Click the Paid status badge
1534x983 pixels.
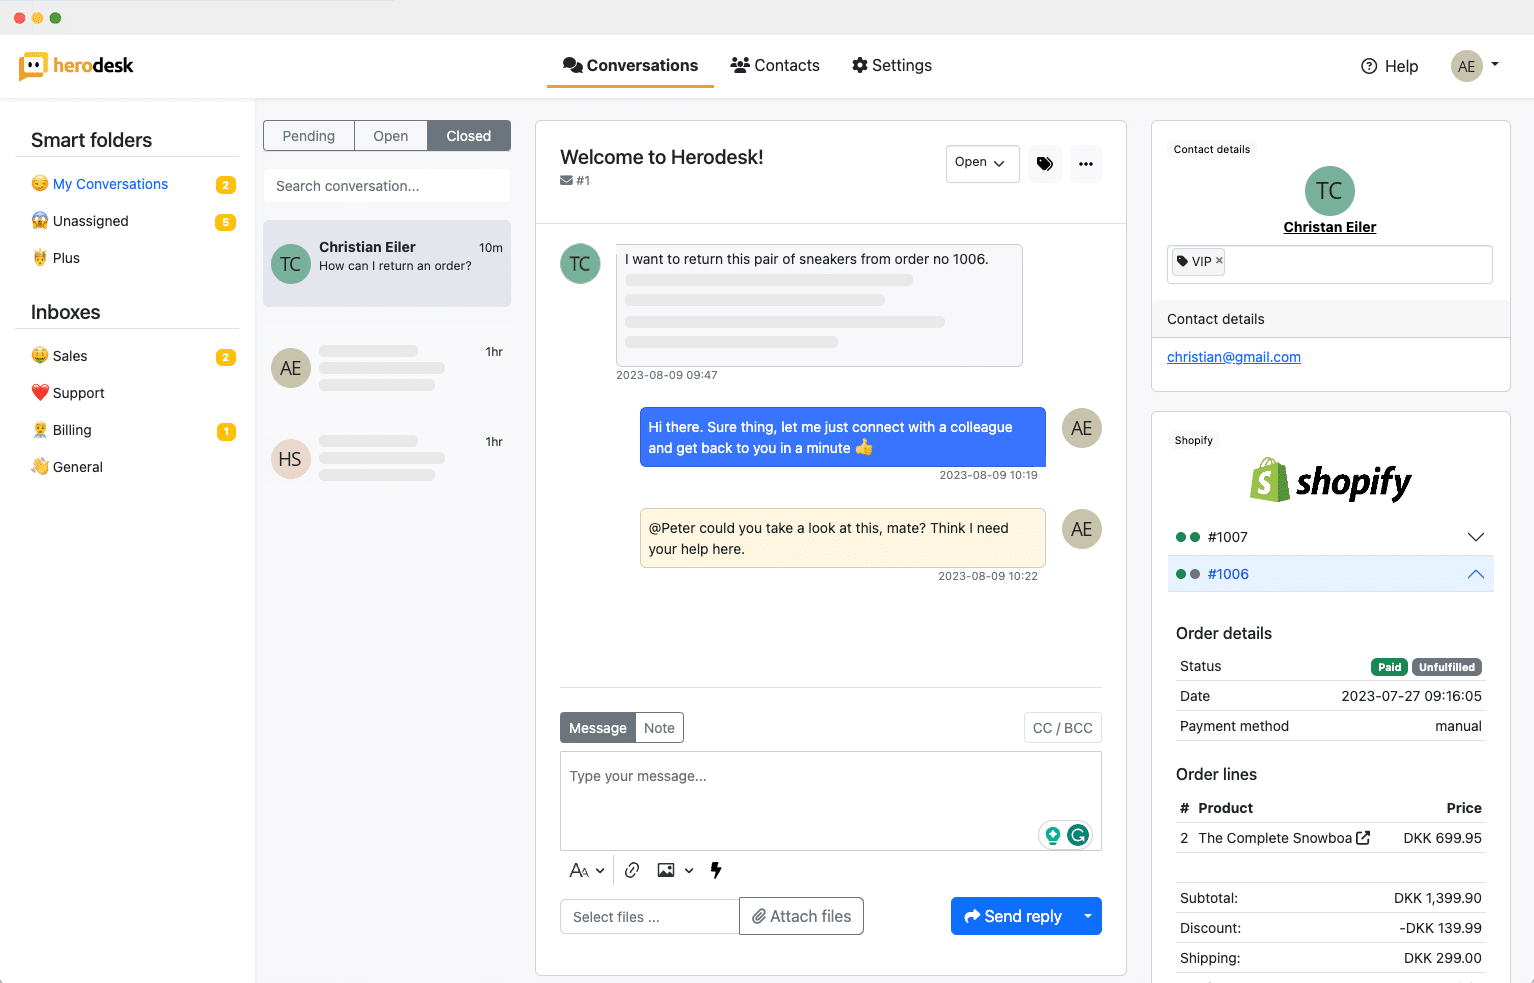1389,667
